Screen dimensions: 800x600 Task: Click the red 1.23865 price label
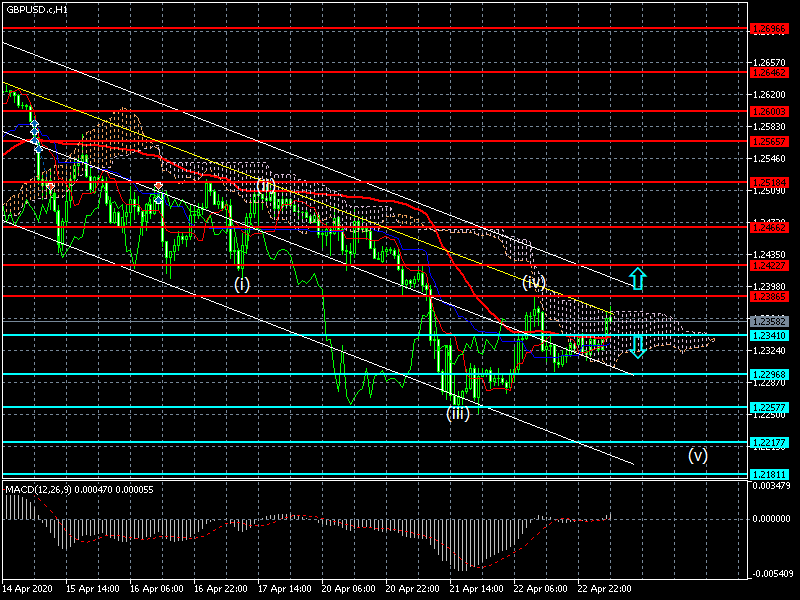[769, 296]
